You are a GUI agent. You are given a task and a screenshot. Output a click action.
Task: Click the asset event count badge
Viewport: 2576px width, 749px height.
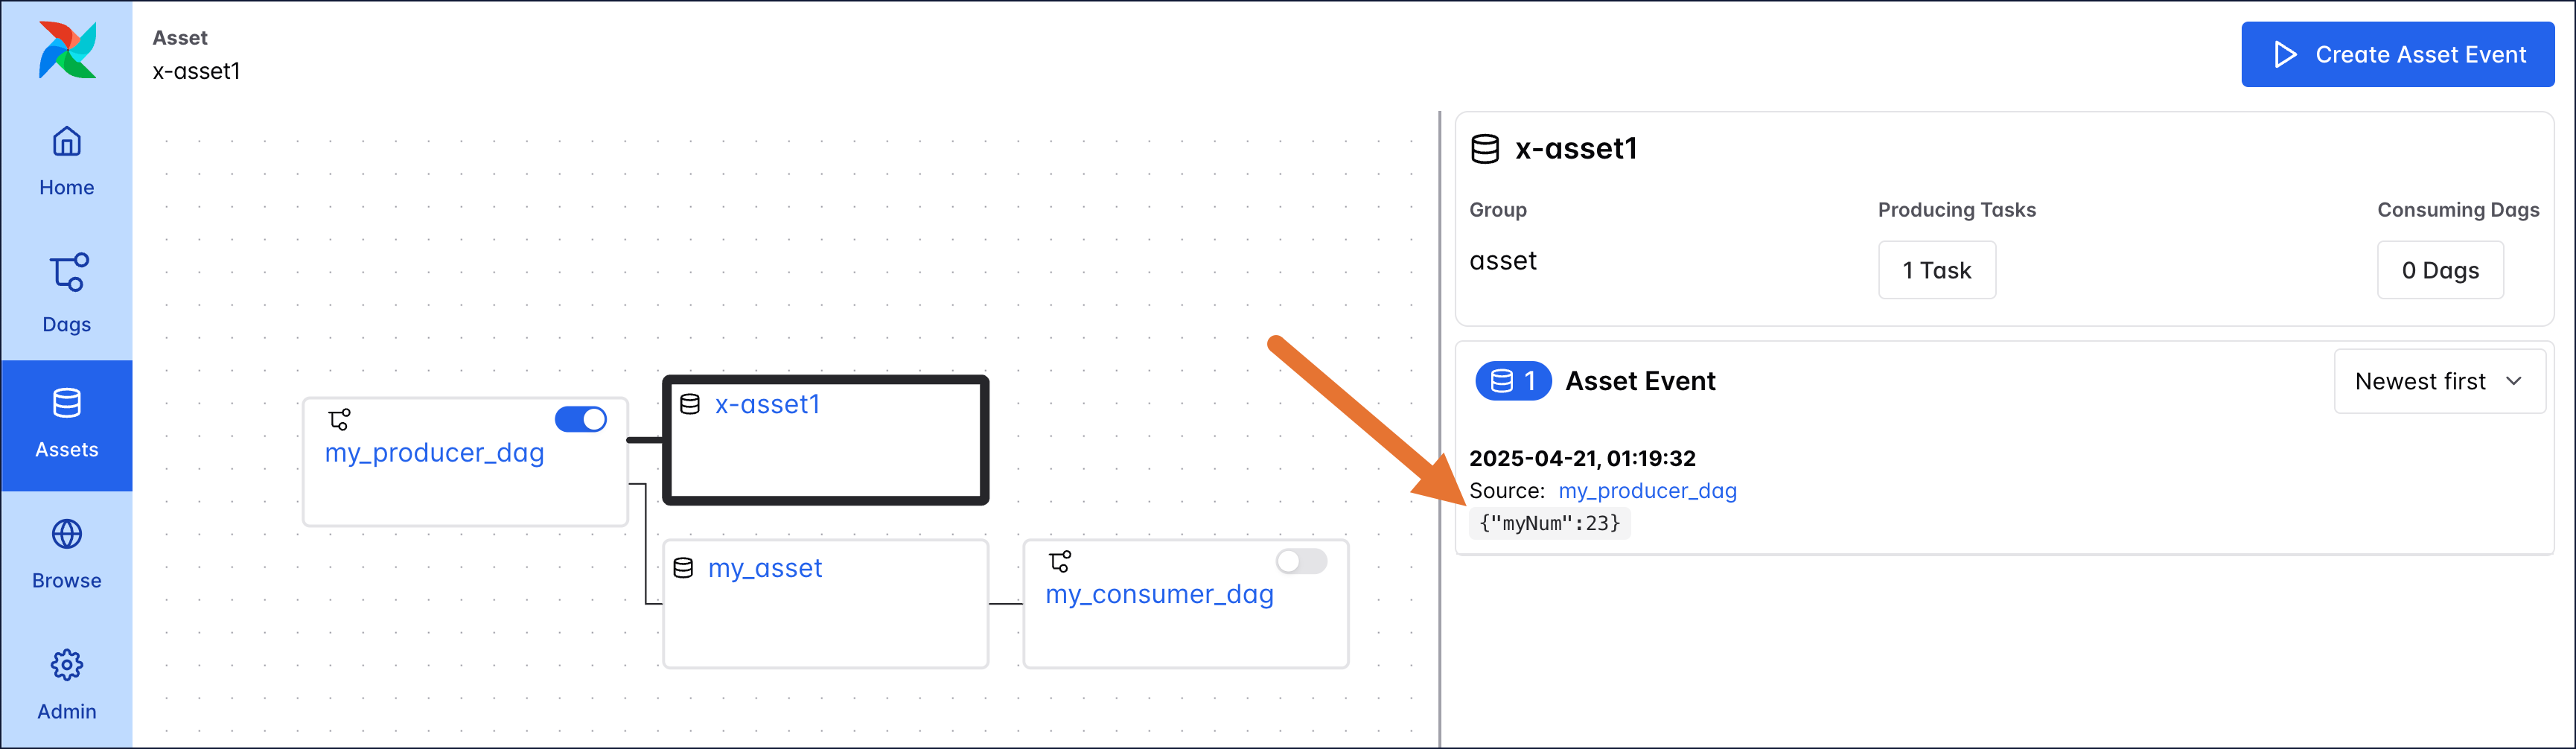pos(1512,381)
